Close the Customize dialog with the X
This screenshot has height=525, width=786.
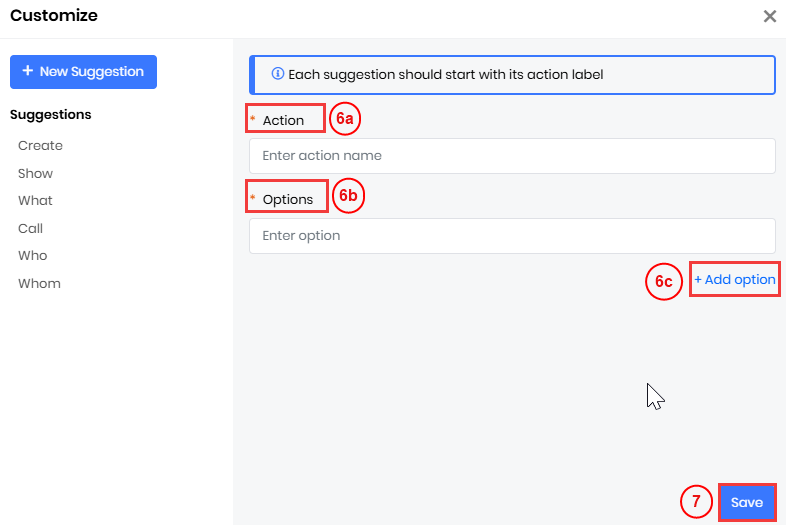pos(769,16)
